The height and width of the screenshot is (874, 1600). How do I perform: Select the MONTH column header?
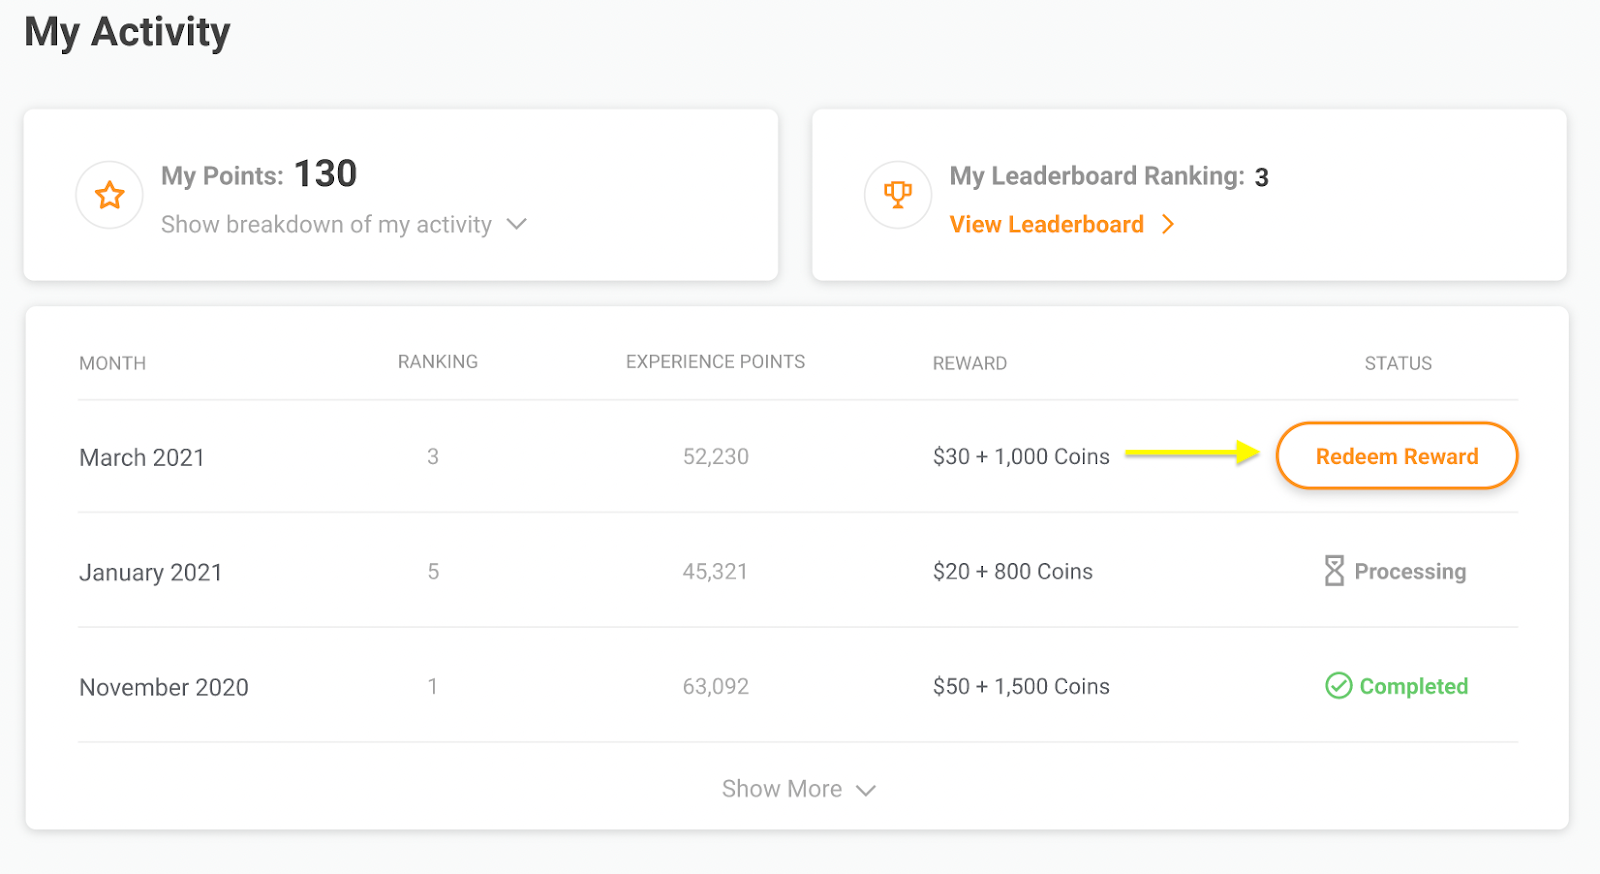click(x=112, y=363)
